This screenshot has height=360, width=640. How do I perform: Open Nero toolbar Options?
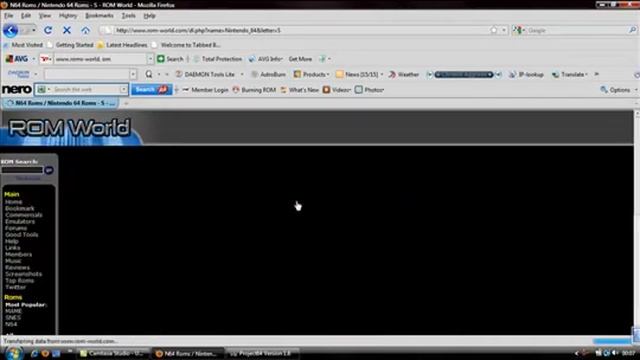(616, 90)
